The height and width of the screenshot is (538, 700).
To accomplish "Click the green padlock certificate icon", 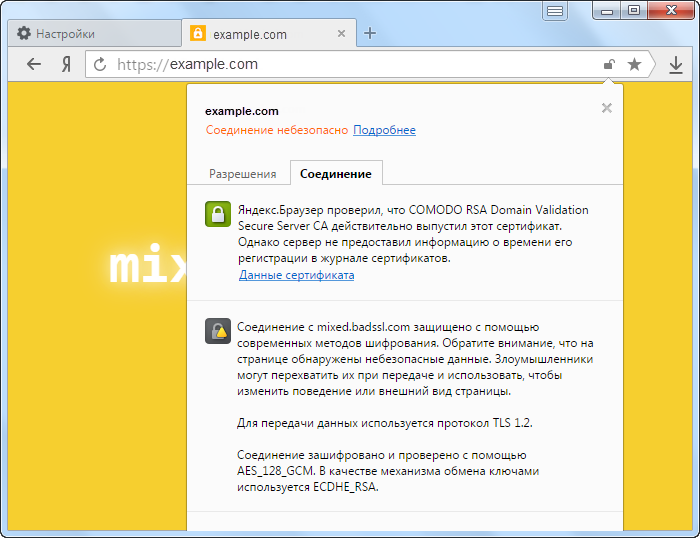I will (x=218, y=214).
